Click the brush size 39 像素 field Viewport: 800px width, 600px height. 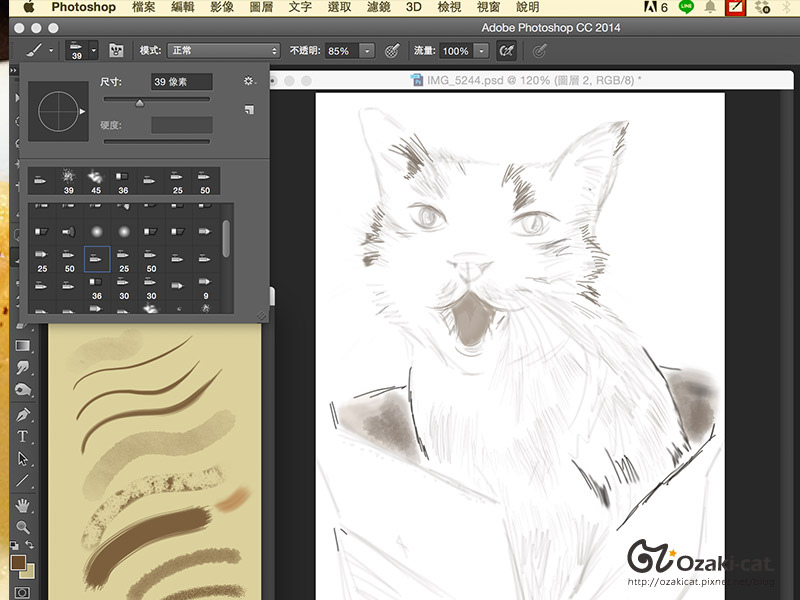pos(182,82)
